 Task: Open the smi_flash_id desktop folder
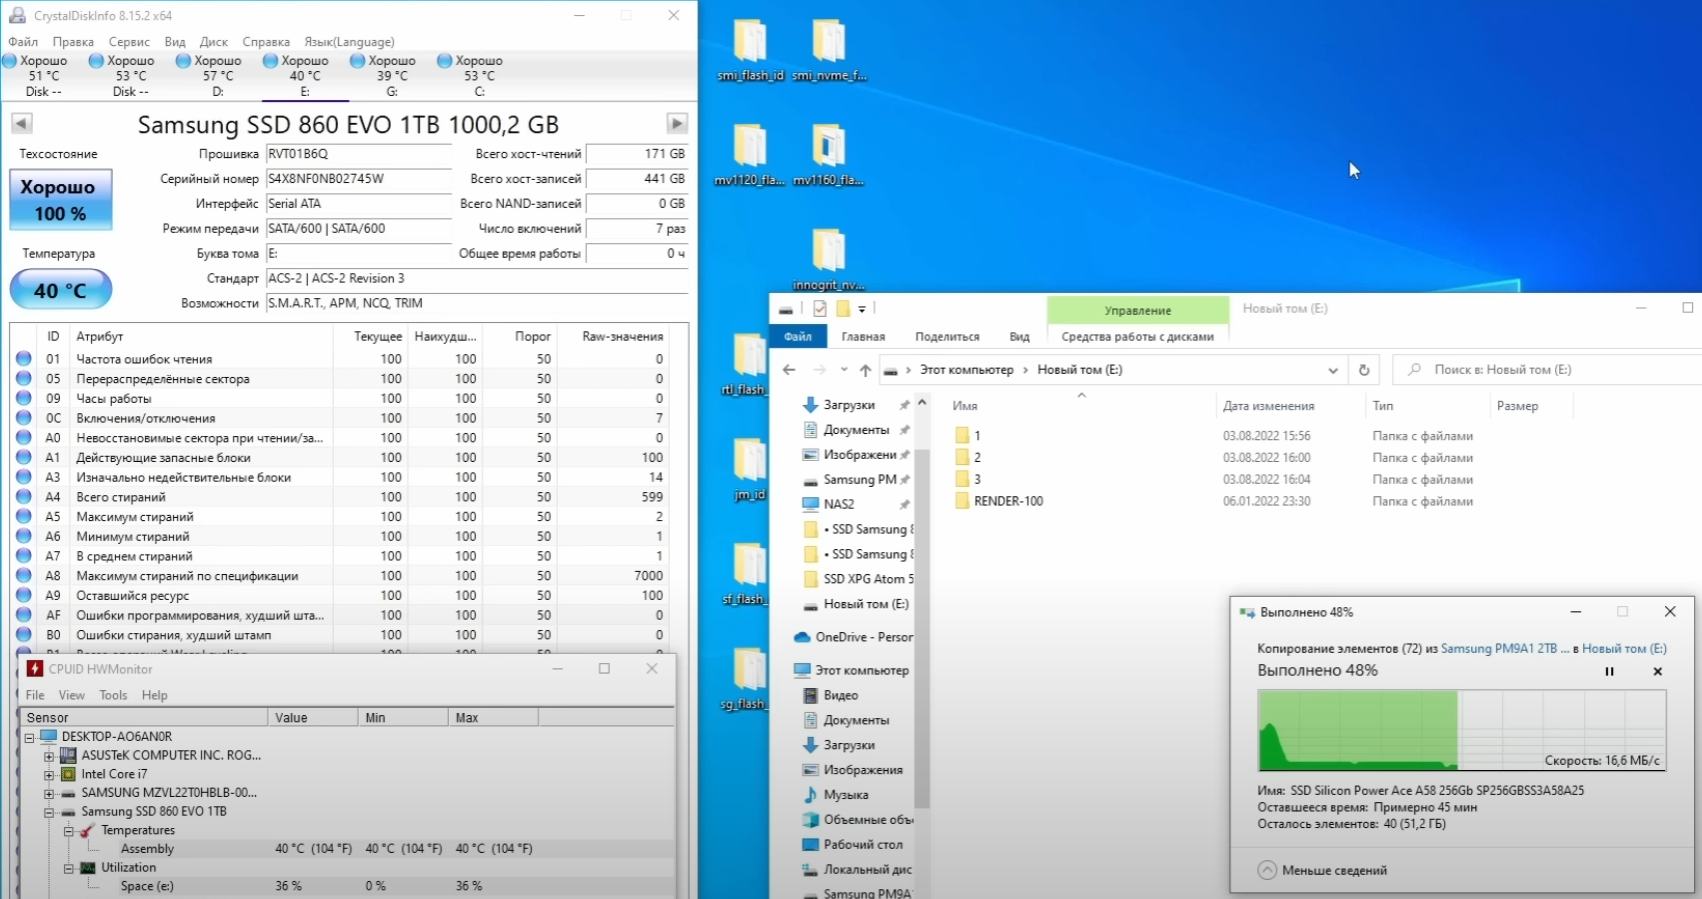pyautogui.click(x=750, y=50)
